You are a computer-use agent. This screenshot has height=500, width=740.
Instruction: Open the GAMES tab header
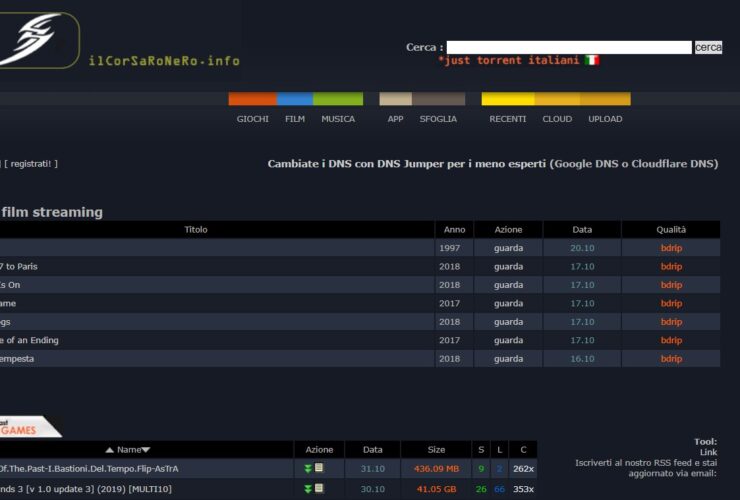20,428
